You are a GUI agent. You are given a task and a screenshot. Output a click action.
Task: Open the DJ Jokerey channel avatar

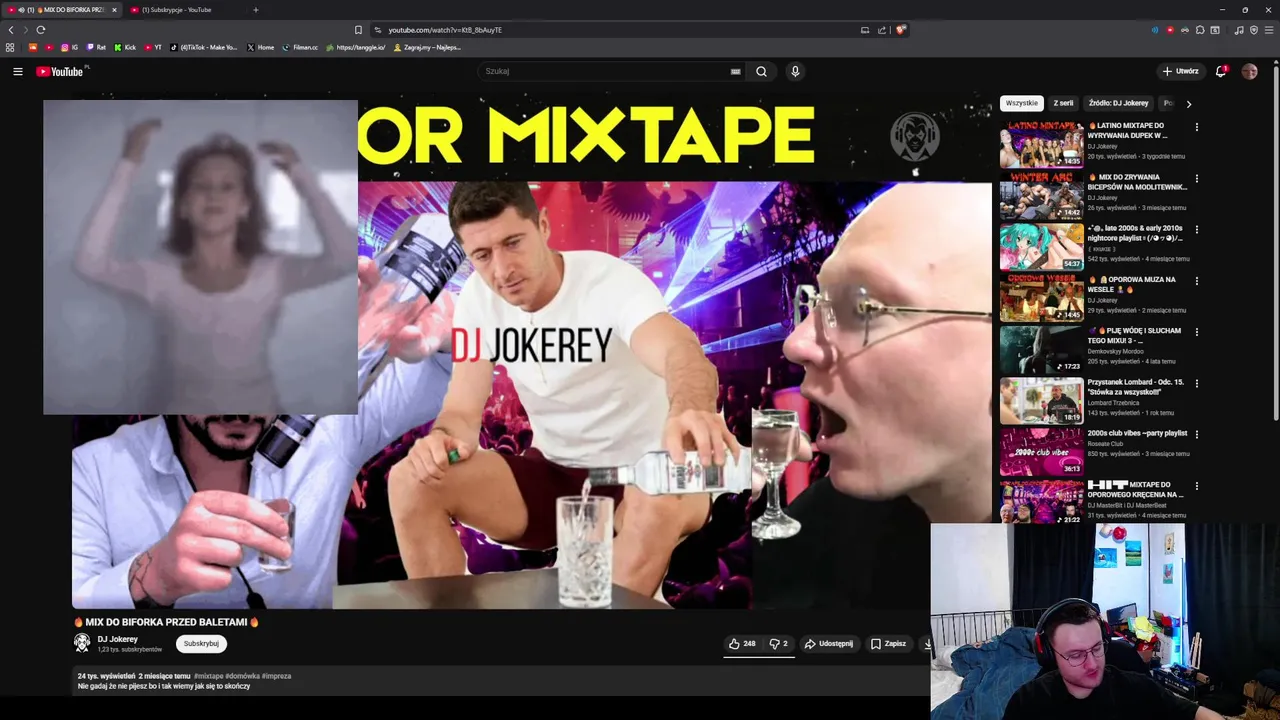tap(82, 644)
